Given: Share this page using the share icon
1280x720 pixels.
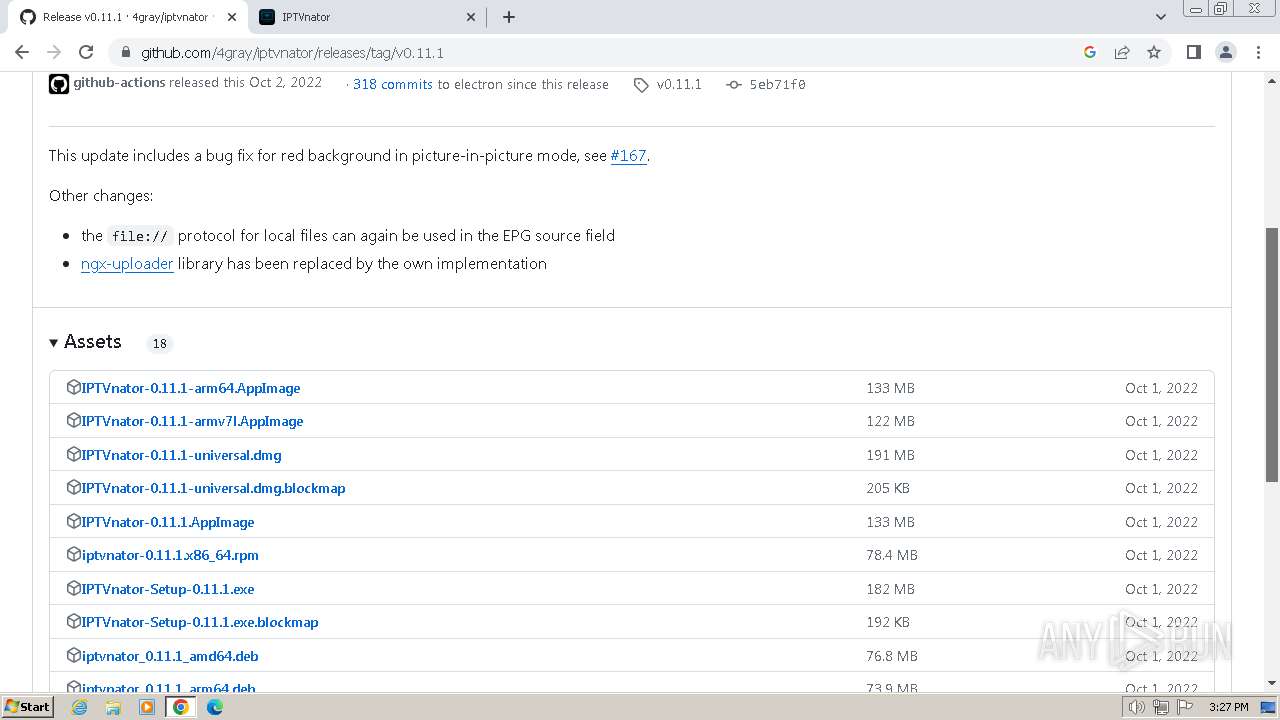Looking at the screenshot, I should 1122,52.
